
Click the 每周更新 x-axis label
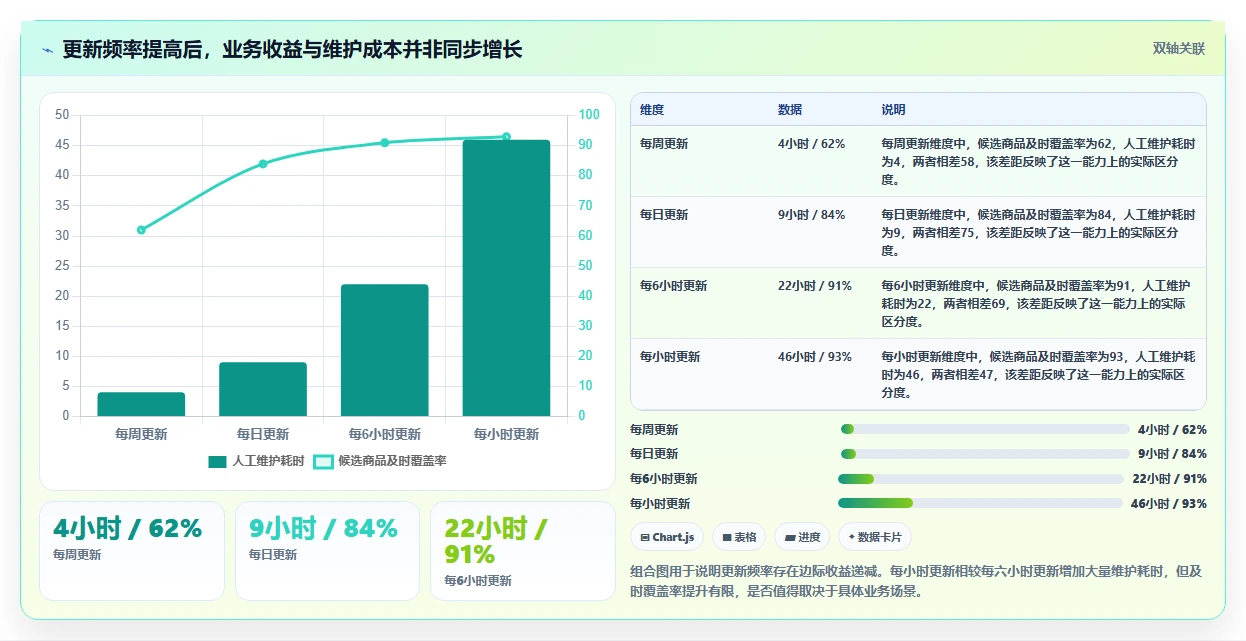[141, 434]
